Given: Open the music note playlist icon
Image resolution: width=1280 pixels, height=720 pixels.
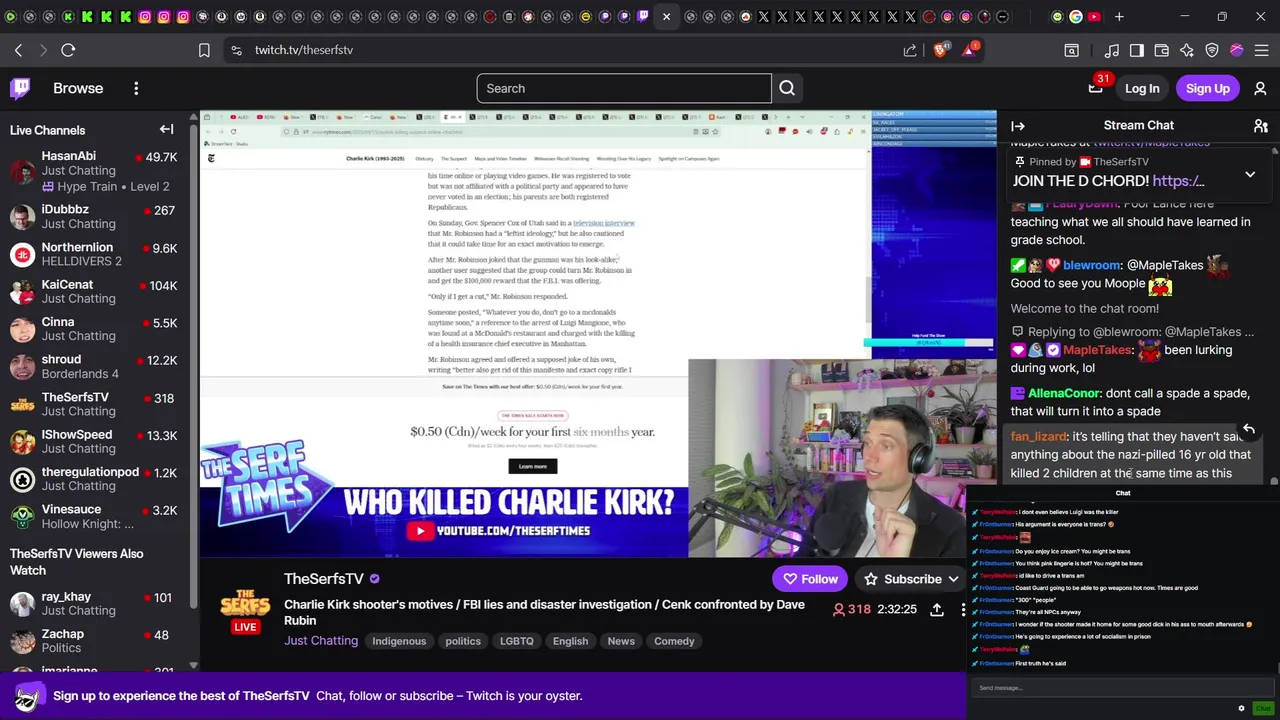Looking at the screenshot, I should coord(1112,50).
